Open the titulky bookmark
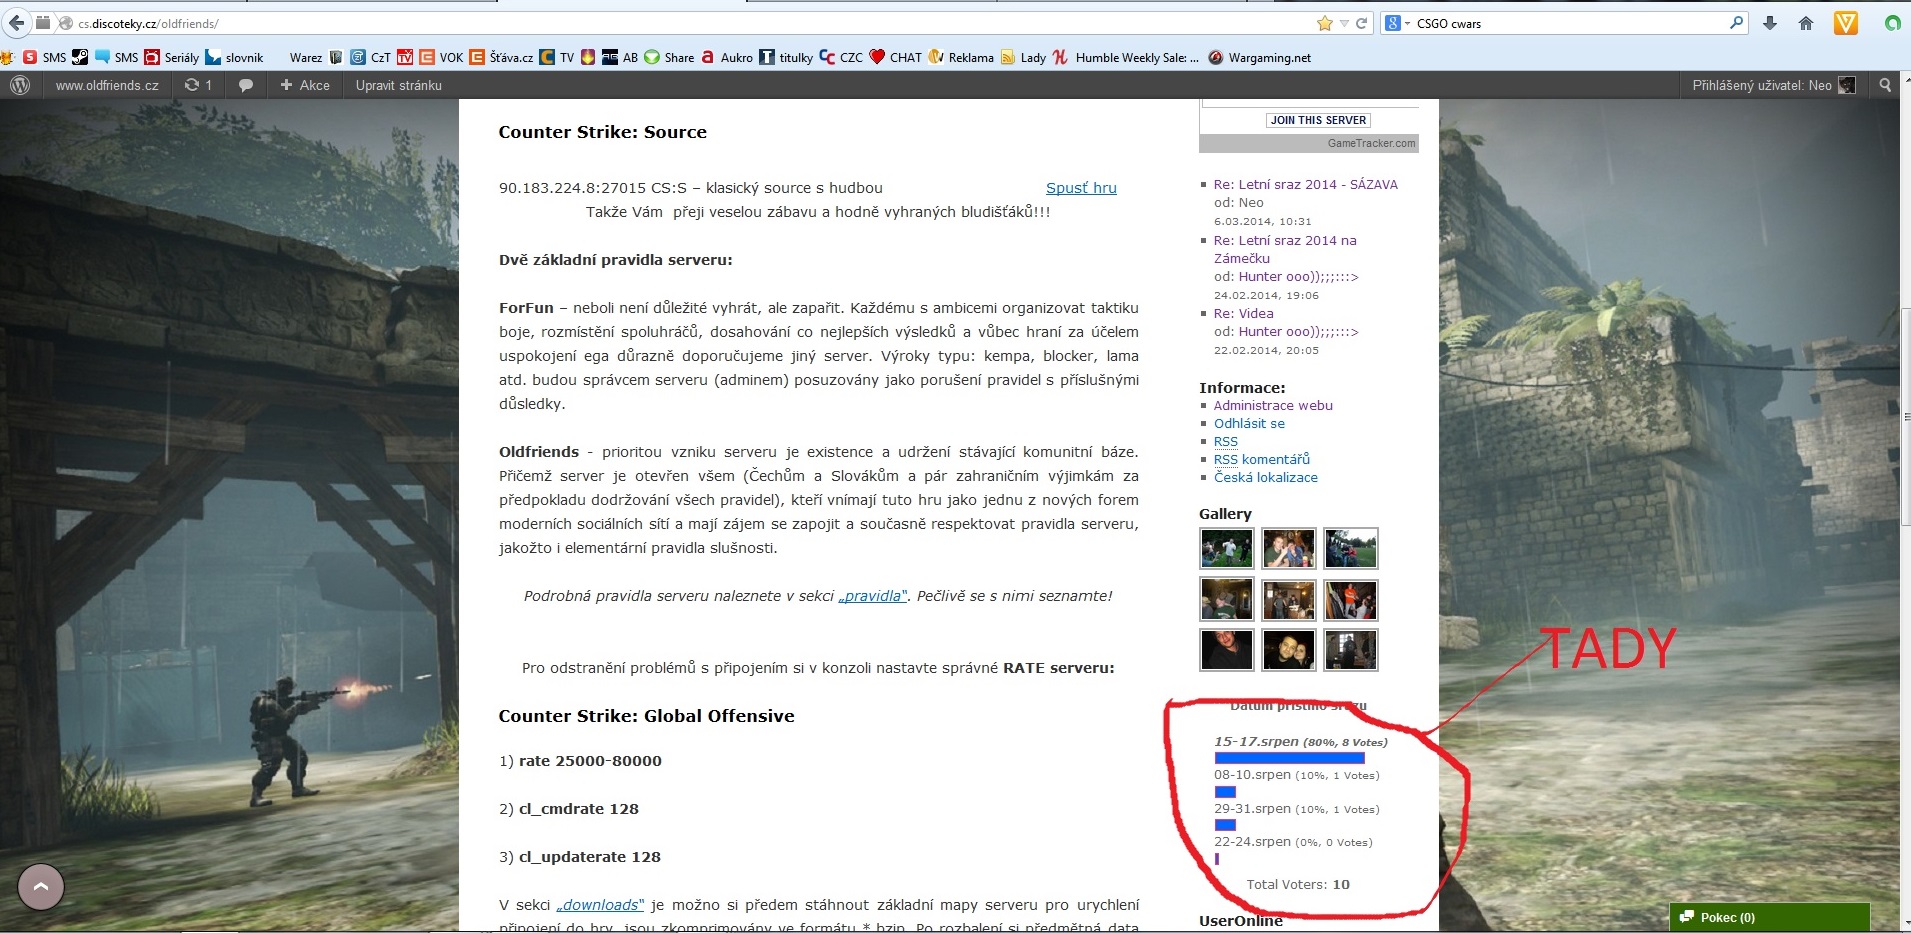1911x933 pixels. (786, 57)
